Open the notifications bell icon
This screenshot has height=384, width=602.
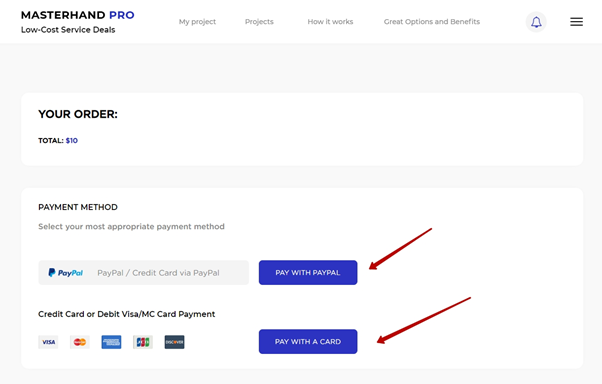536,22
